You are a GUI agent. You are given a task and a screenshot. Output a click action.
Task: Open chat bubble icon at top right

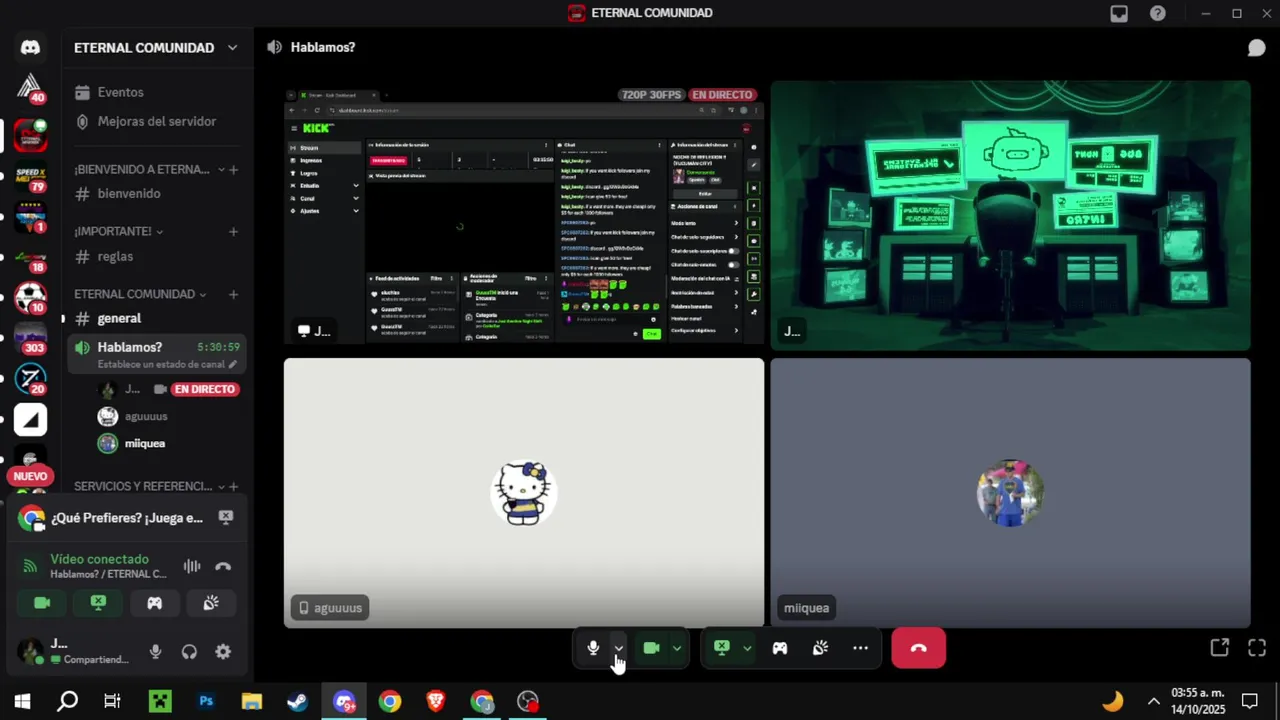[x=1256, y=48]
